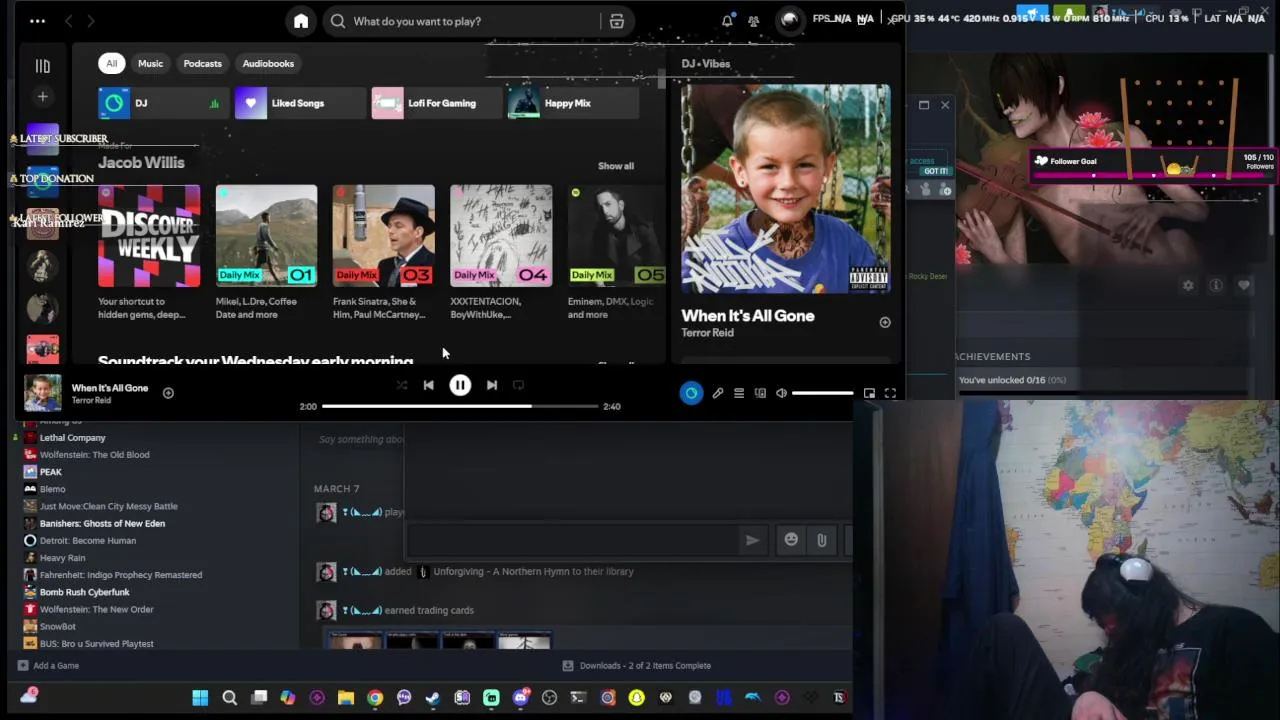Show all Made For Jacob Willis
This screenshot has height=720, width=1280.
[x=616, y=166]
